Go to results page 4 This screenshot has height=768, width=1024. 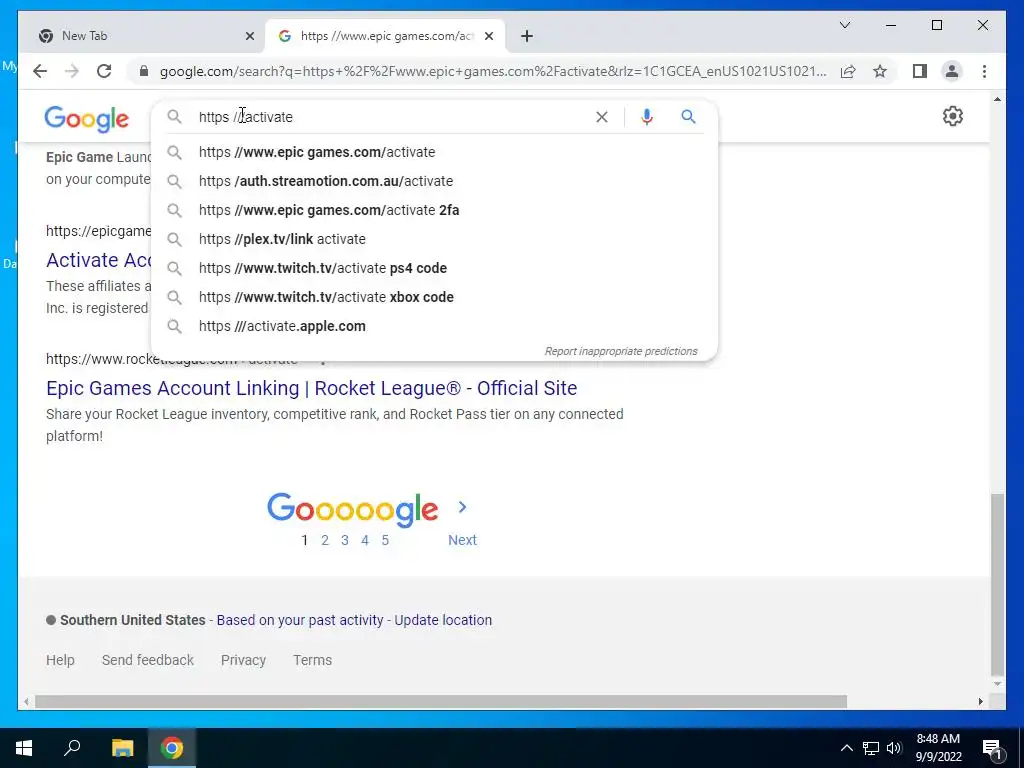(365, 540)
